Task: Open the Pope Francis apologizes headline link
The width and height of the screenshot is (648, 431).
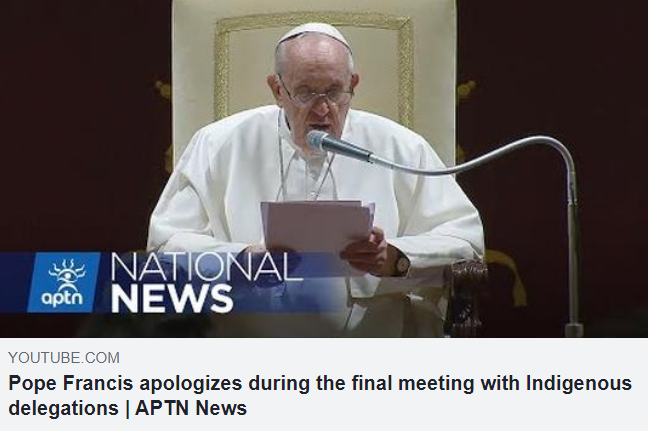Action: (320, 395)
